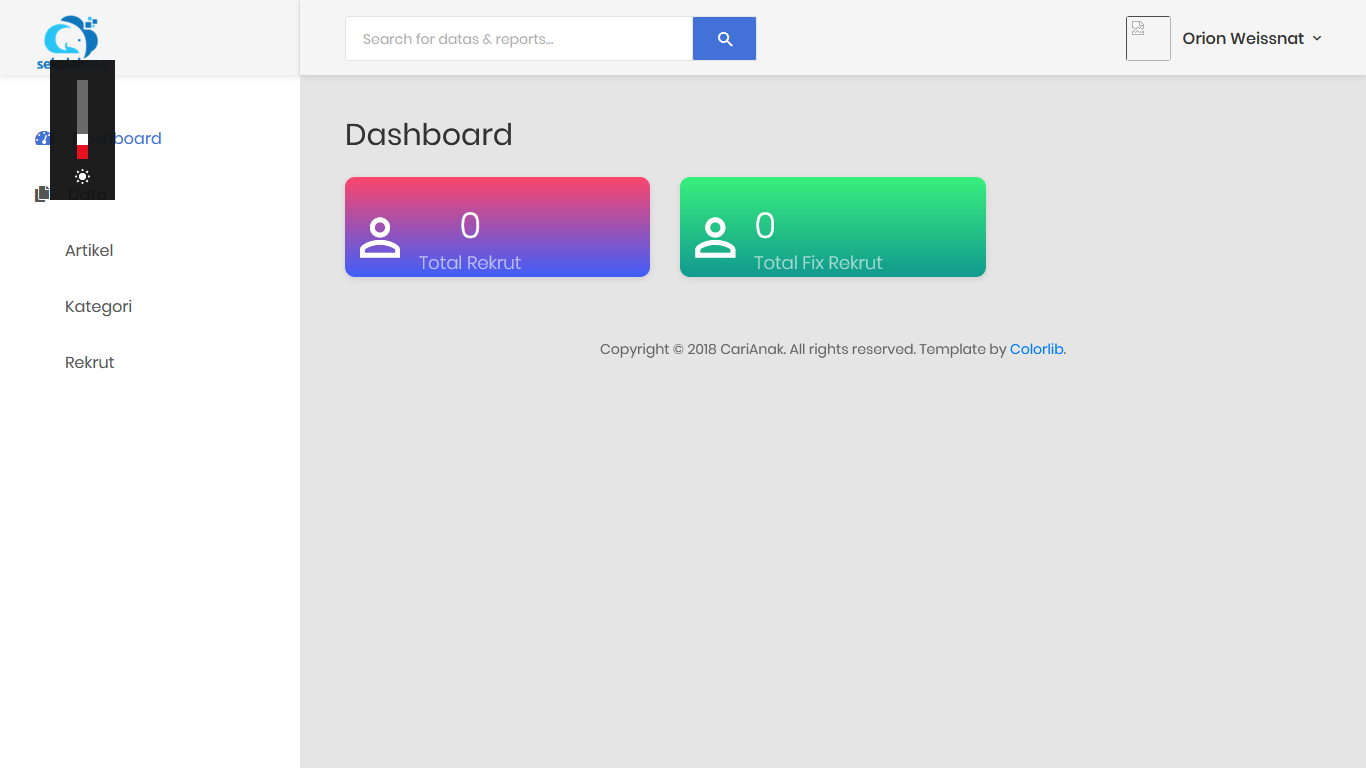Click the sun brightness icon
Viewport: 1366px width, 768px height.
(x=82, y=177)
